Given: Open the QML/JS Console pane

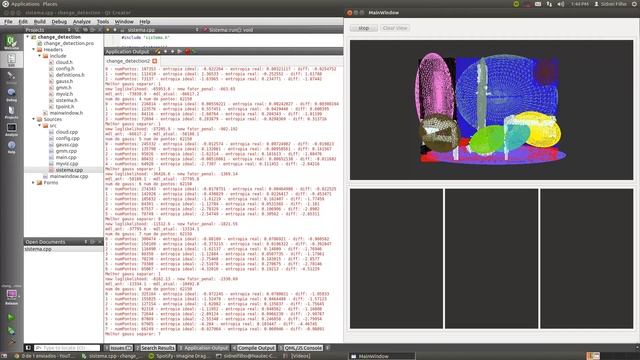Looking at the screenshot, I should [x=301, y=348].
